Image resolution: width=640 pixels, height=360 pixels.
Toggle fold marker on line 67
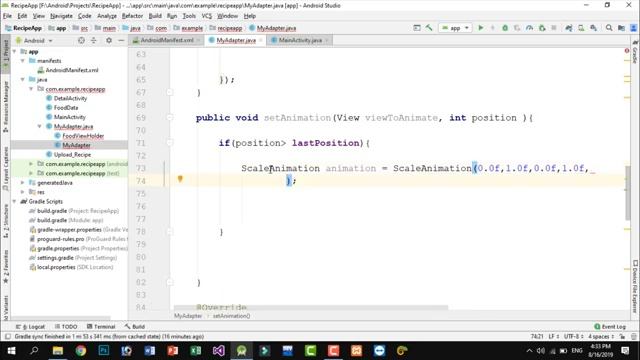(170, 93)
